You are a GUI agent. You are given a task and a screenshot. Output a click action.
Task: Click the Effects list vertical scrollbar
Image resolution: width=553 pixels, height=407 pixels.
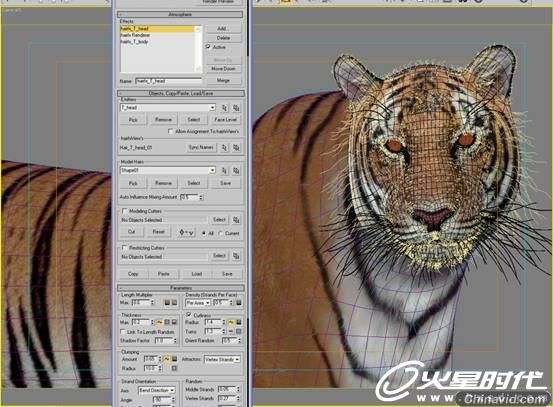(x=199, y=48)
